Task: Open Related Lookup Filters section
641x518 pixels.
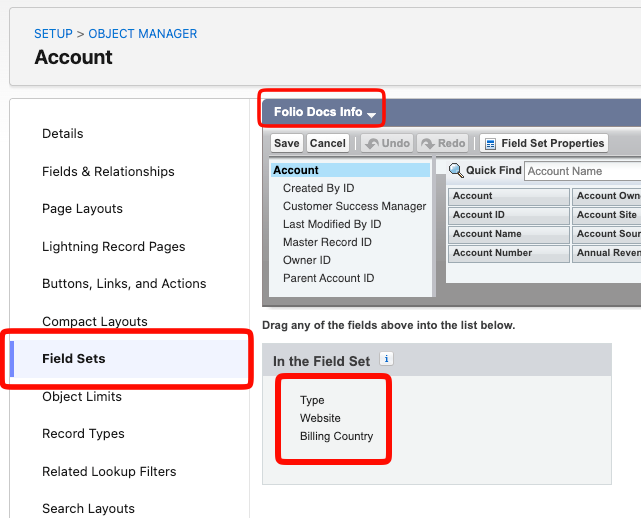Action: [x=109, y=471]
